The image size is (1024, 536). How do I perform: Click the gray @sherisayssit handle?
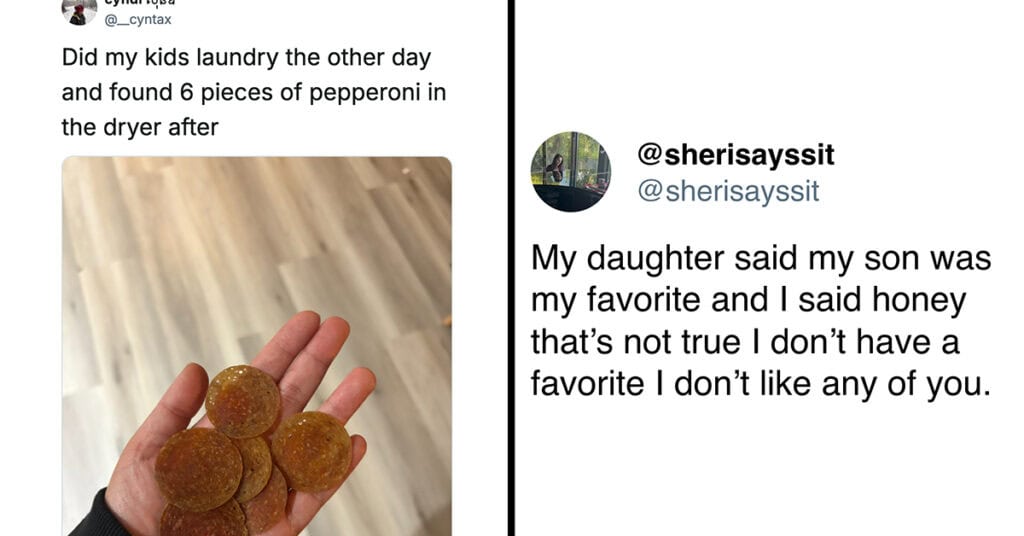click(x=728, y=190)
